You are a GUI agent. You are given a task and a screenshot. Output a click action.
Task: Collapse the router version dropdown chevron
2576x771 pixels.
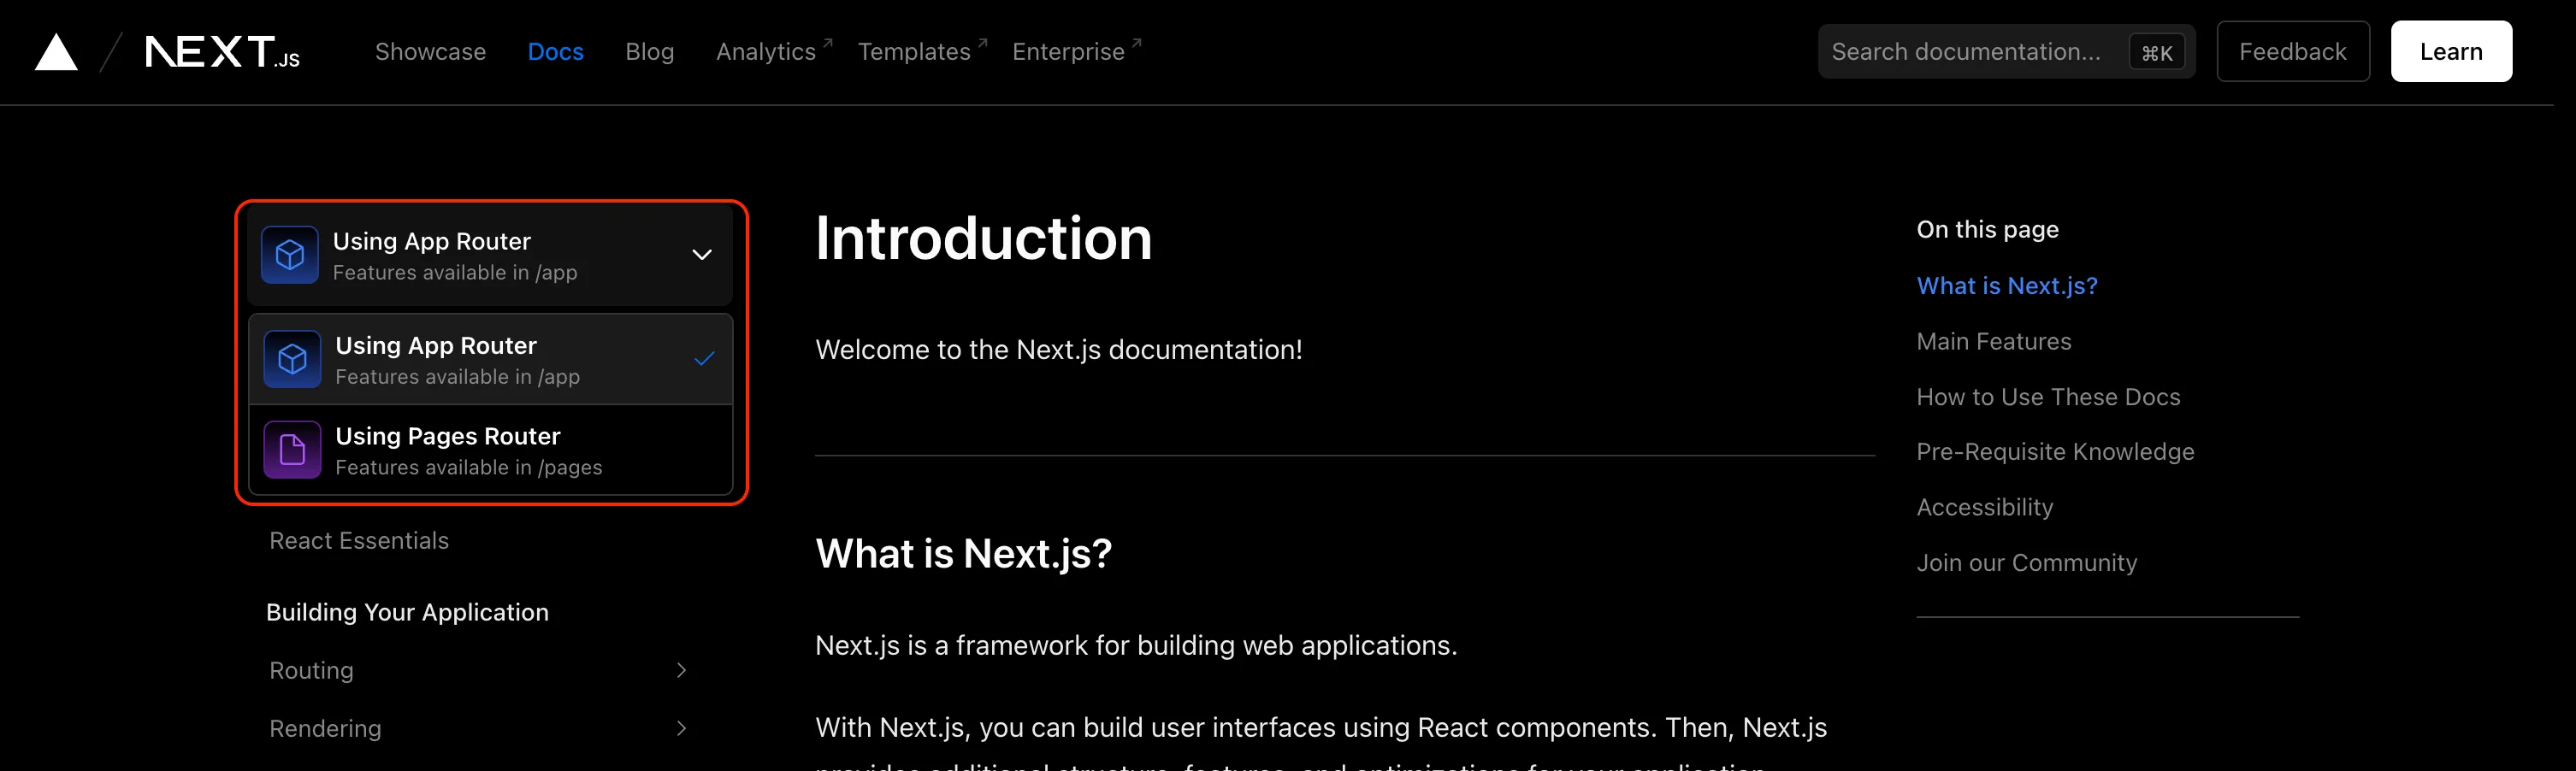coord(701,255)
